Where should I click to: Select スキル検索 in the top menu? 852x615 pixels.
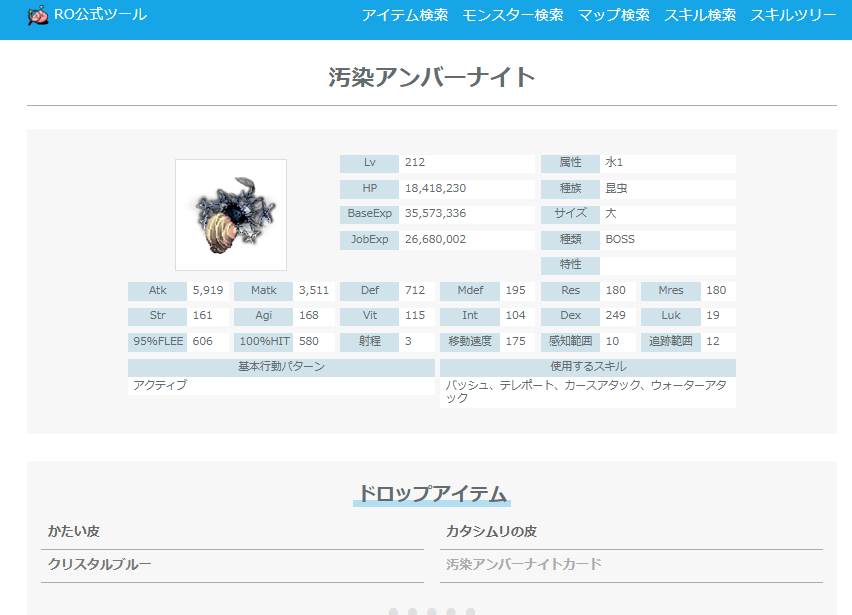click(x=700, y=15)
